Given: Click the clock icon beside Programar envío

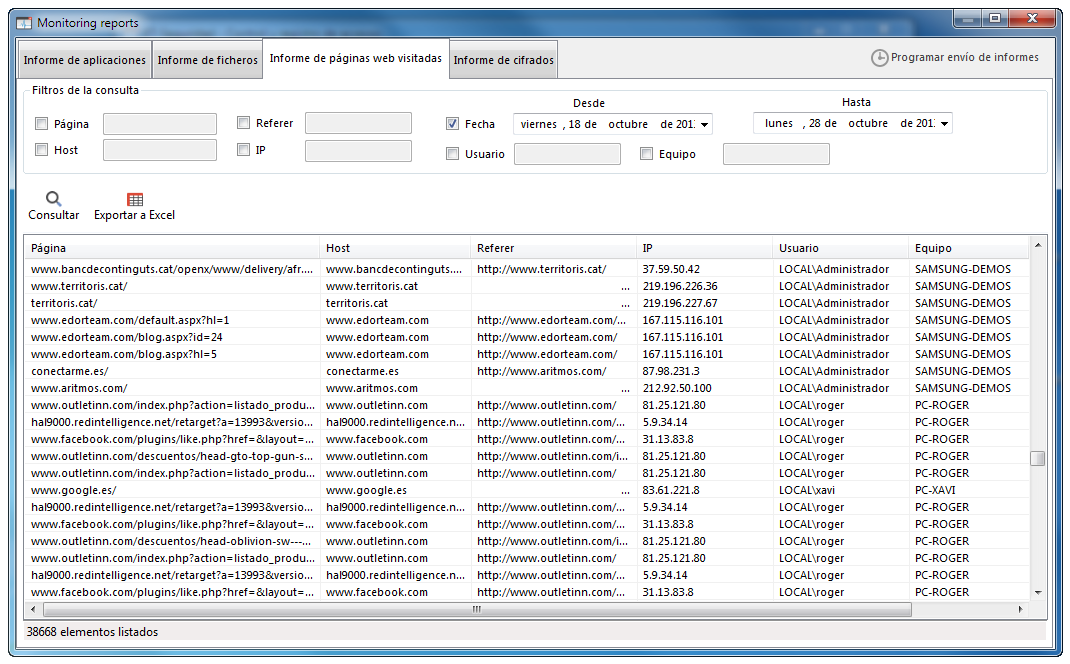Looking at the screenshot, I should click(x=880, y=58).
